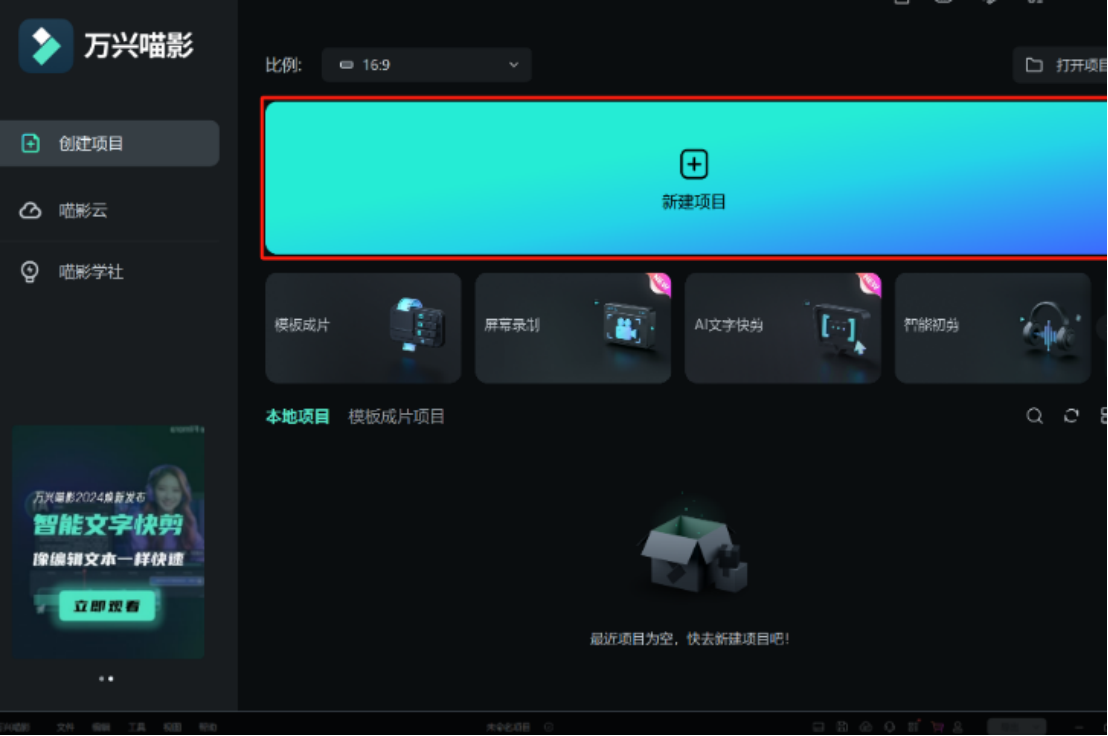Open the 文件 menu in the bottom bar

click(66, 727)
